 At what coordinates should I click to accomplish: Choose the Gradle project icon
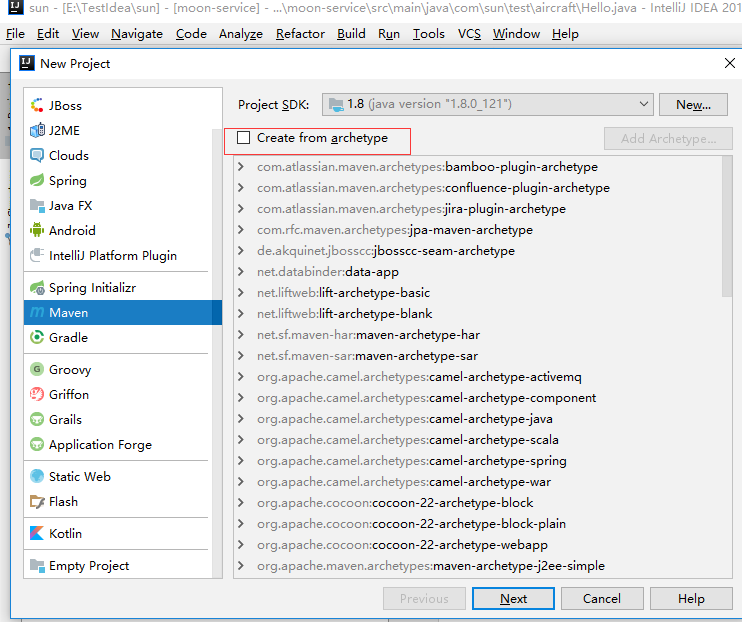pyautogui.click(x=37, y=338)
